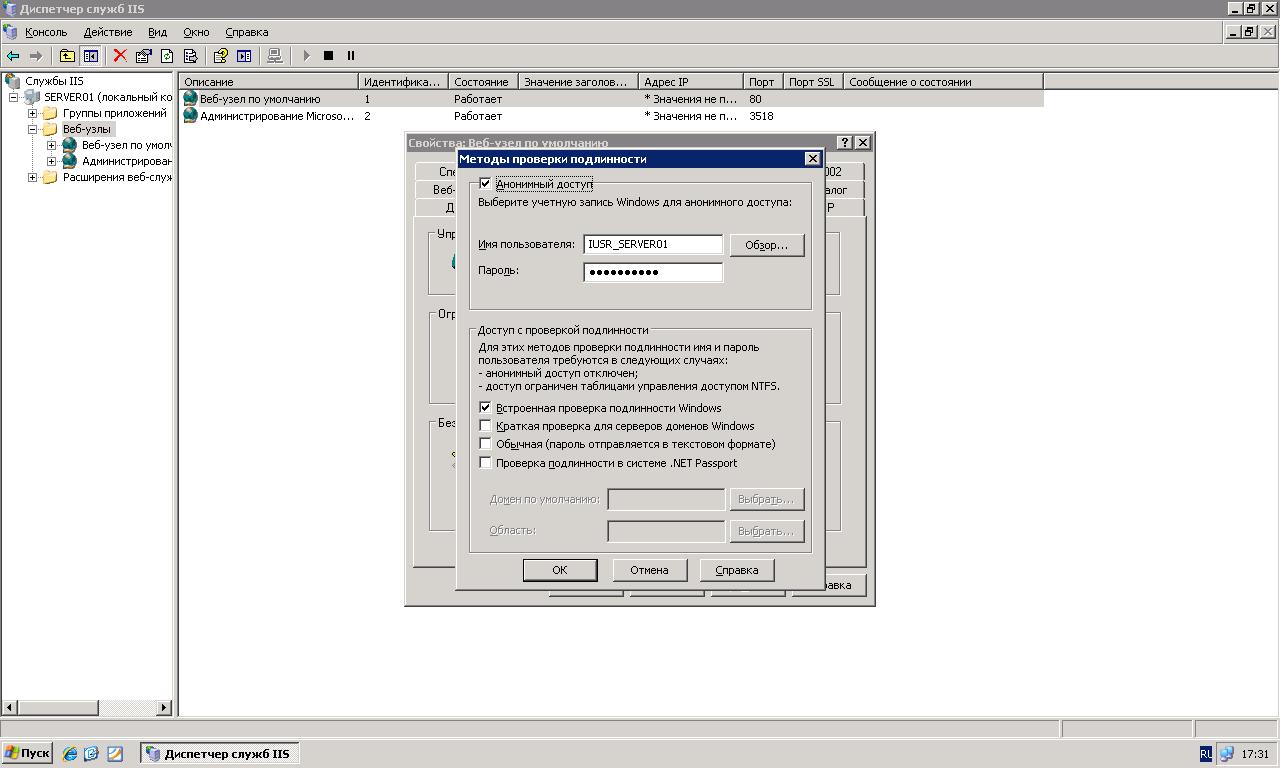Click OK in the authentication methods dialog
This screenshot has width=1280, height=768.
click(560, 570)
